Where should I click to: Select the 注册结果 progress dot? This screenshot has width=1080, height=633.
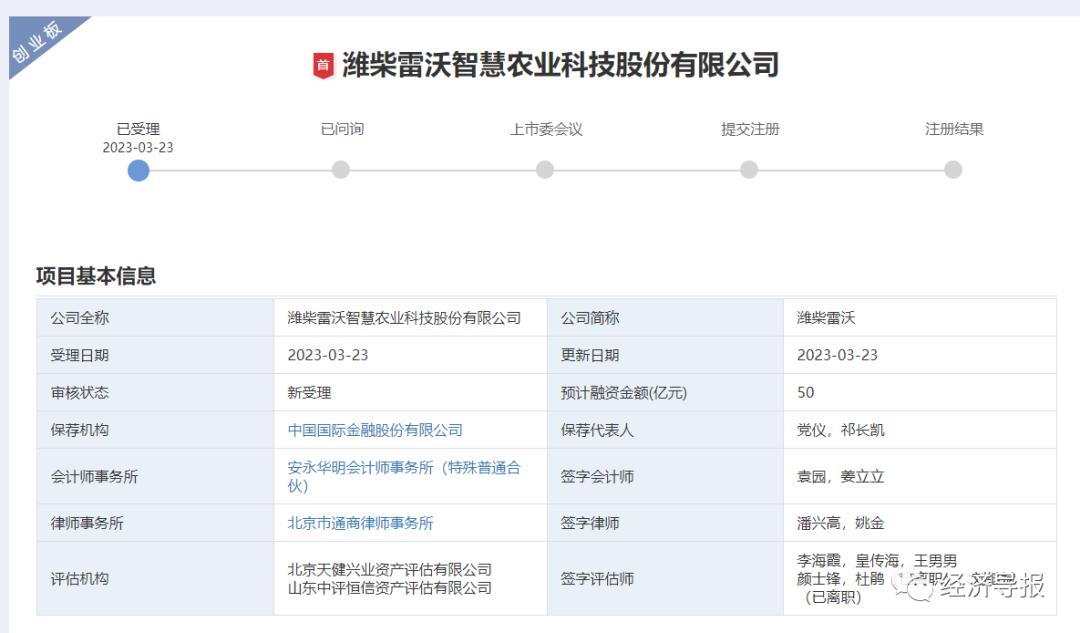tap(953, 169)
